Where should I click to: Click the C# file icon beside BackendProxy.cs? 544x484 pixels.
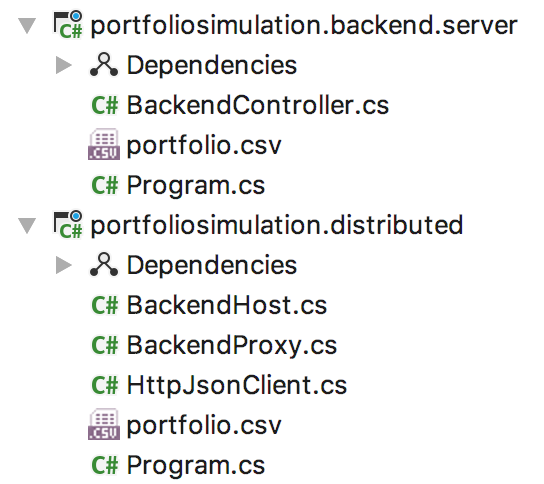(x=105, y=345)
